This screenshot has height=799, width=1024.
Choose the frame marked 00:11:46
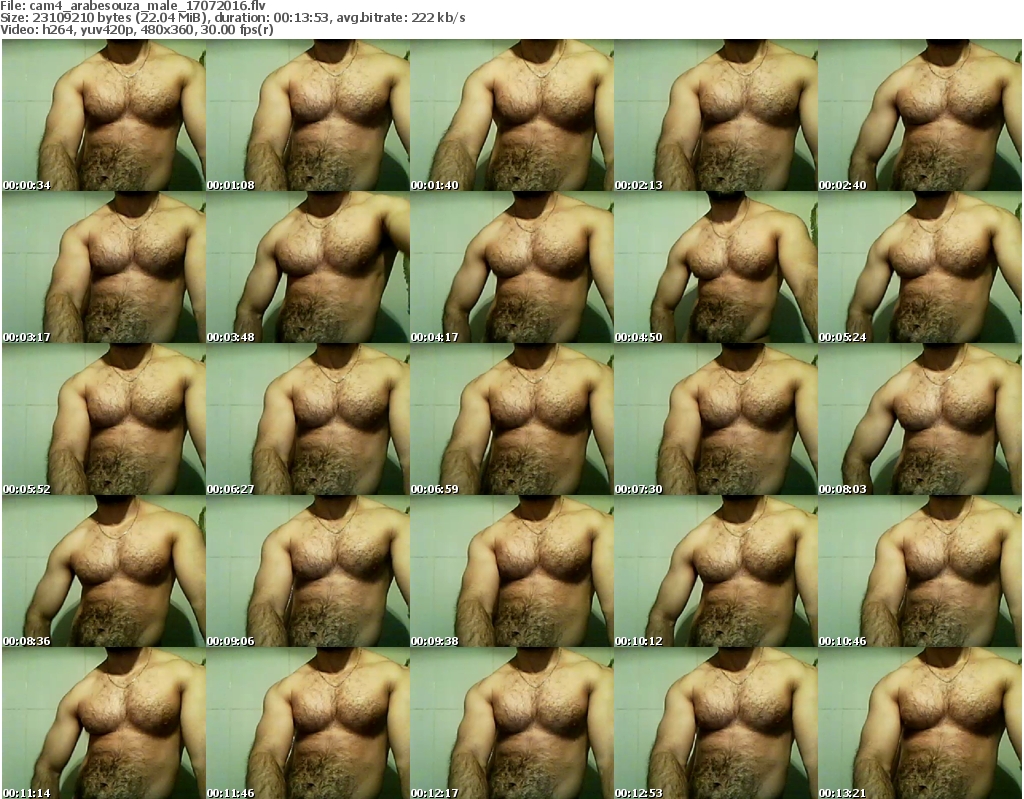pos(308,723)
